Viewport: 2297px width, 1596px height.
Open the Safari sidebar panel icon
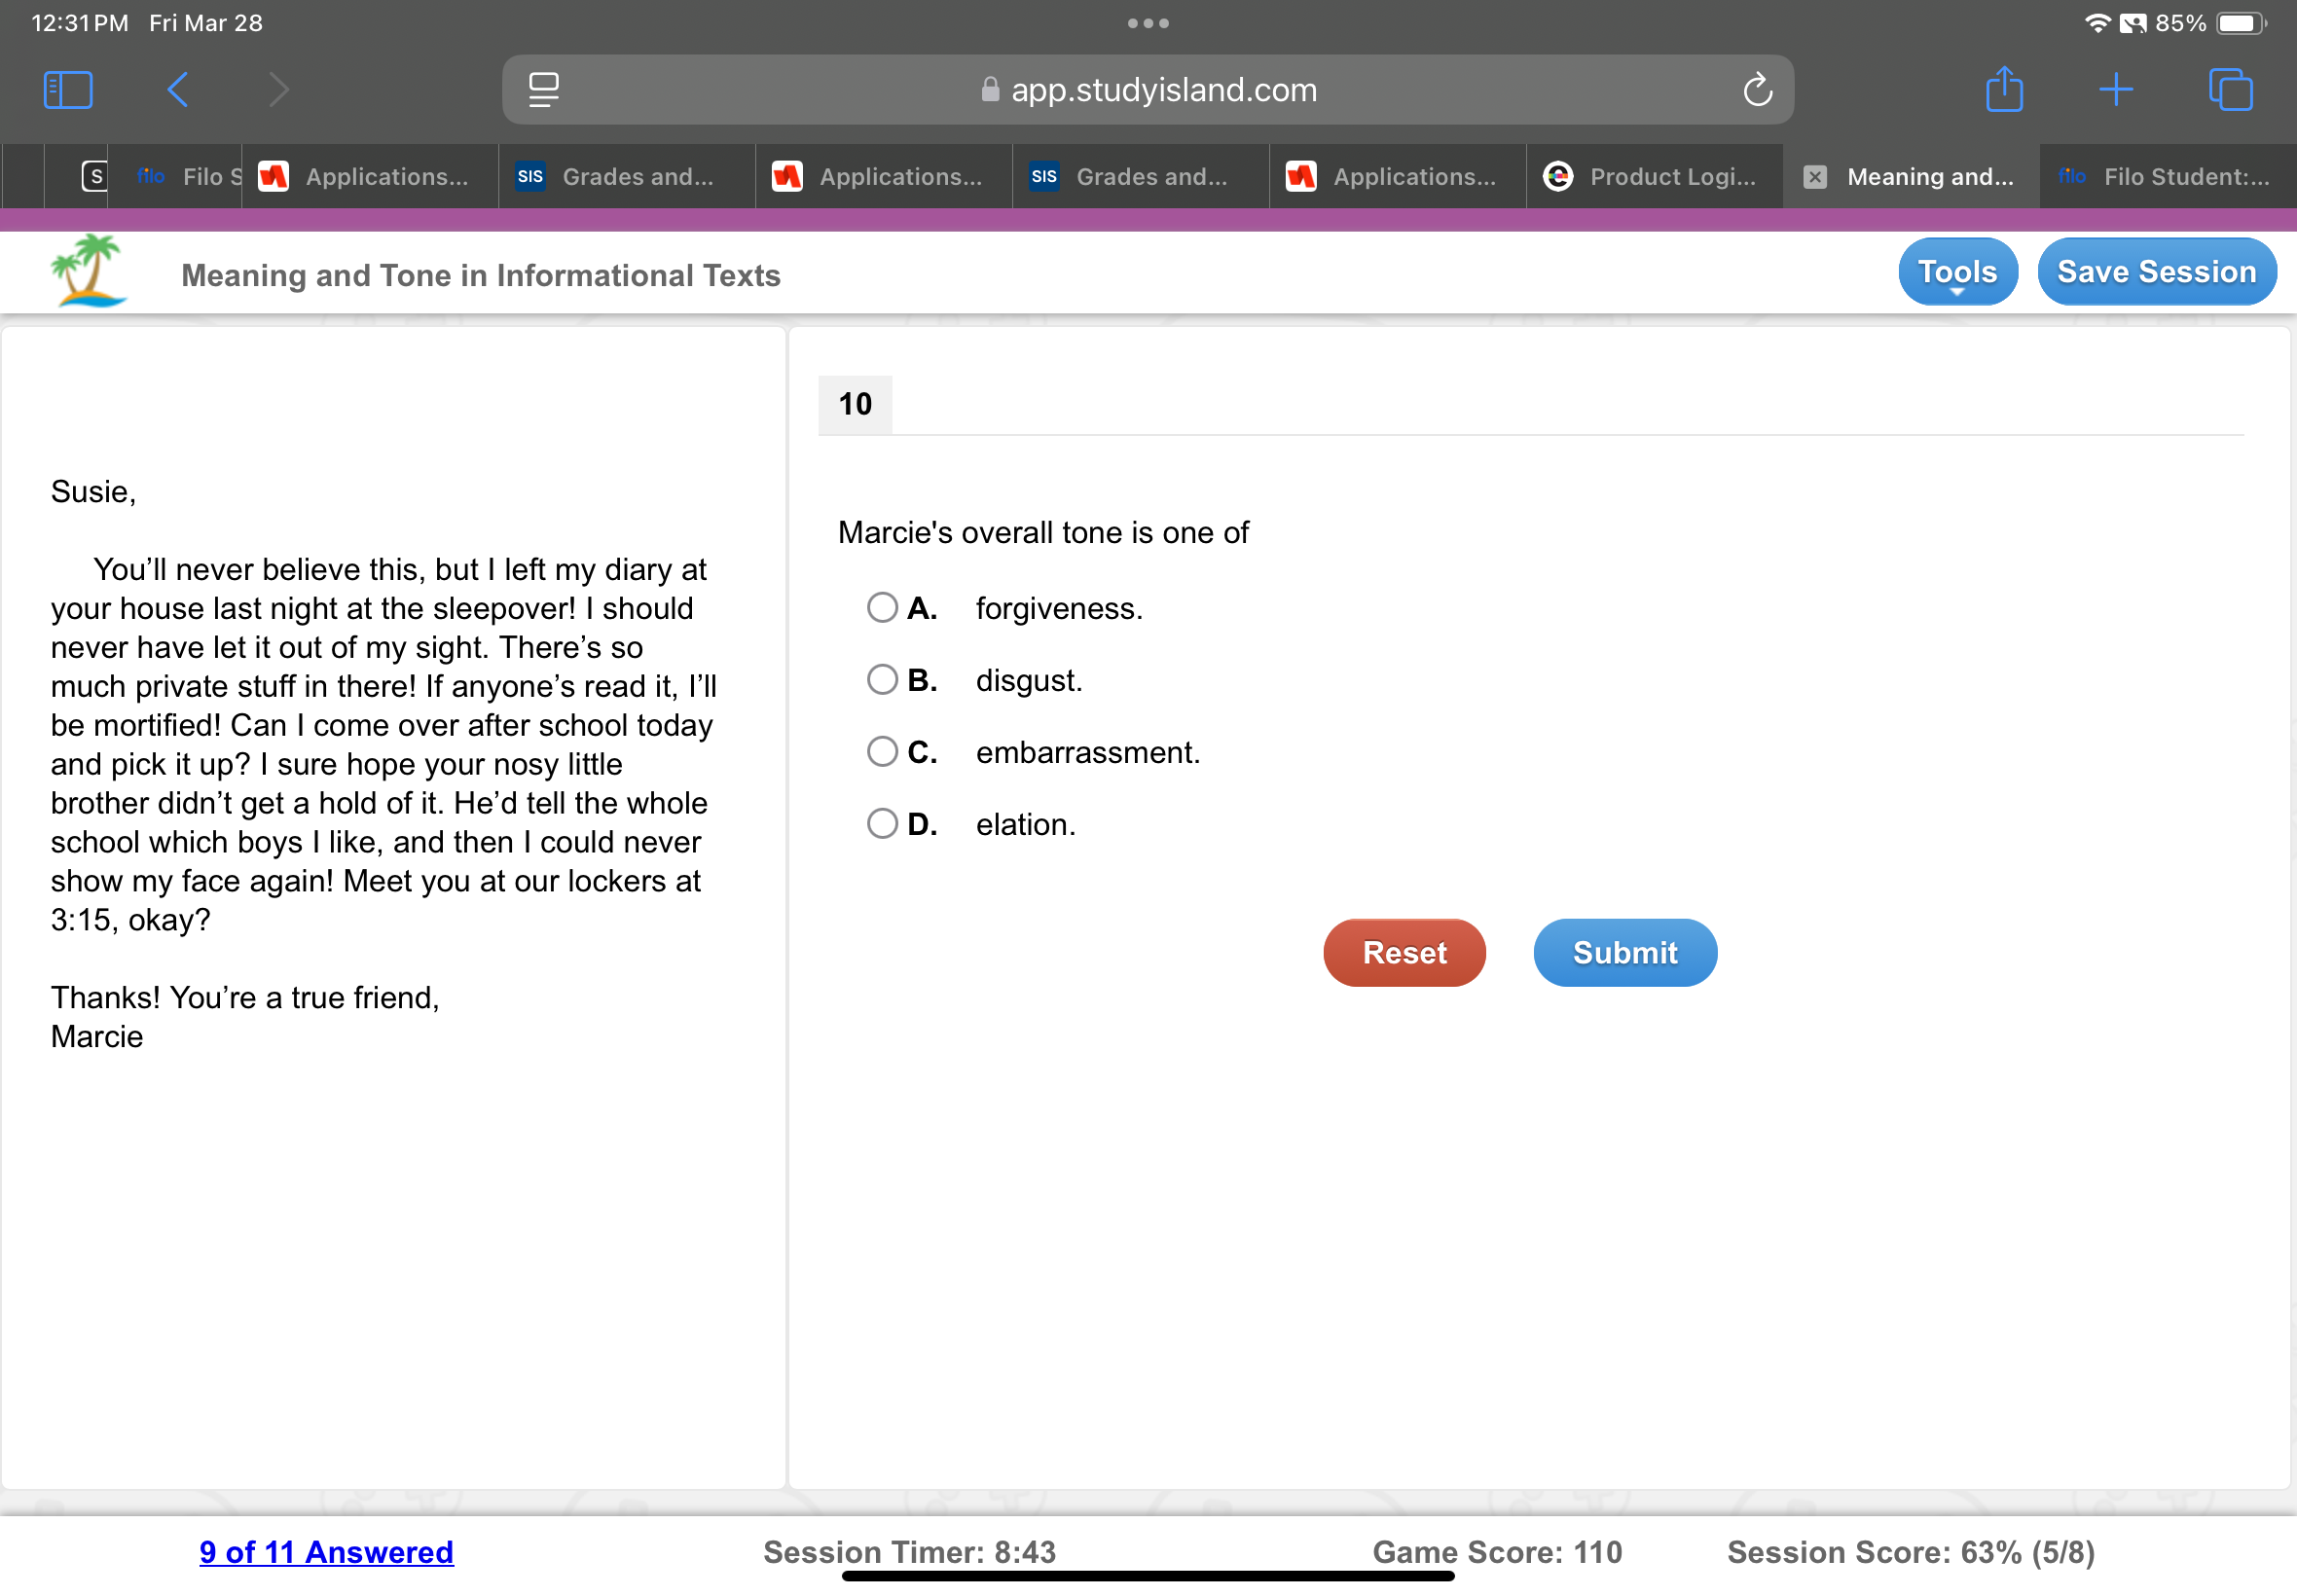(68, 90)
